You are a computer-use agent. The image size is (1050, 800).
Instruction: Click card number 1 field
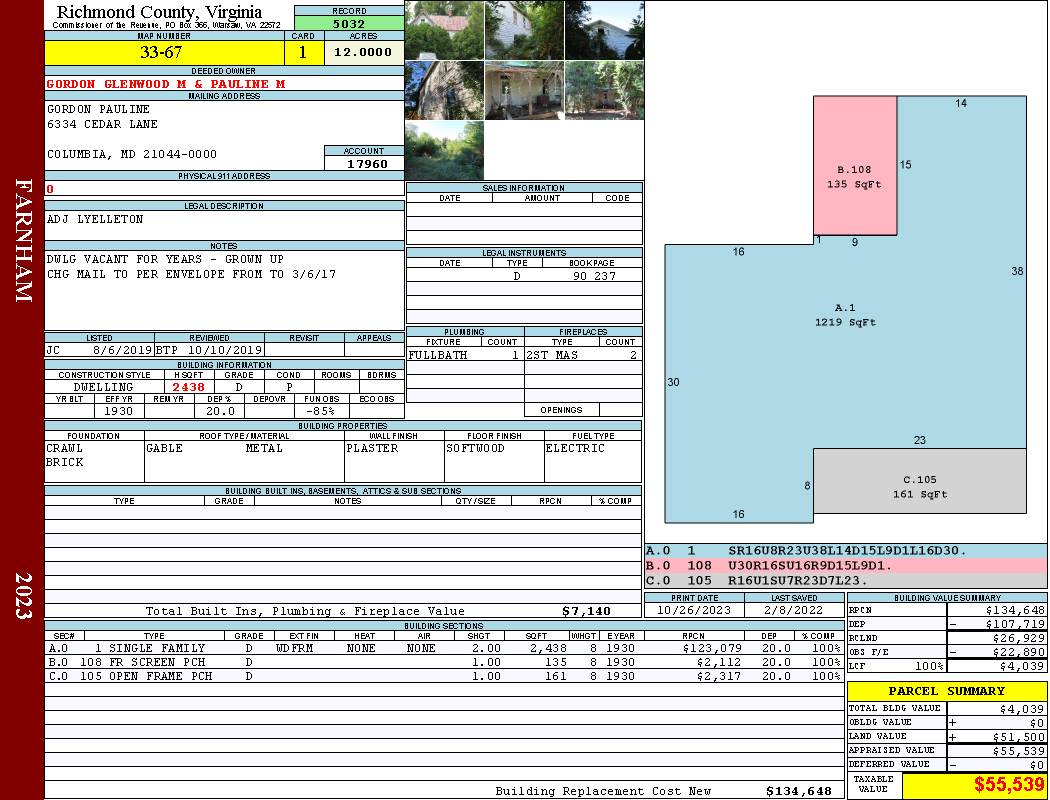303,52
